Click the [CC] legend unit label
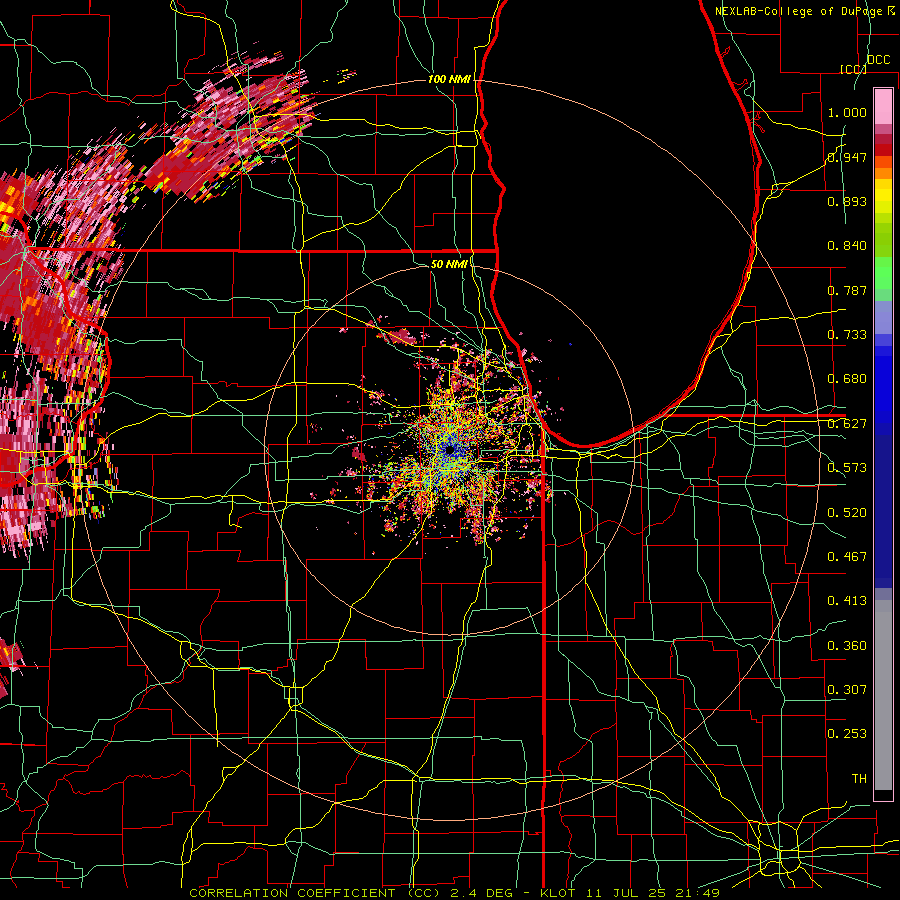 point(853,69)
